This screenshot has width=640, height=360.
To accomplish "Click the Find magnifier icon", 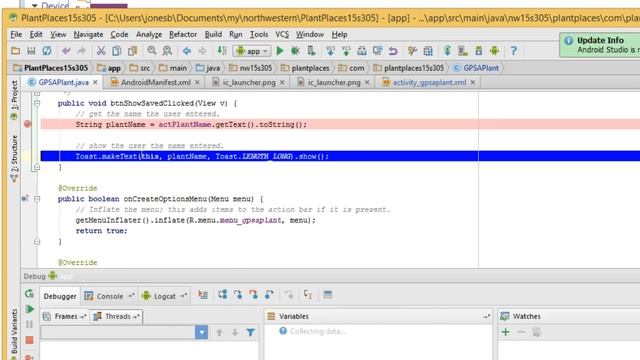I will pos(152,51).
